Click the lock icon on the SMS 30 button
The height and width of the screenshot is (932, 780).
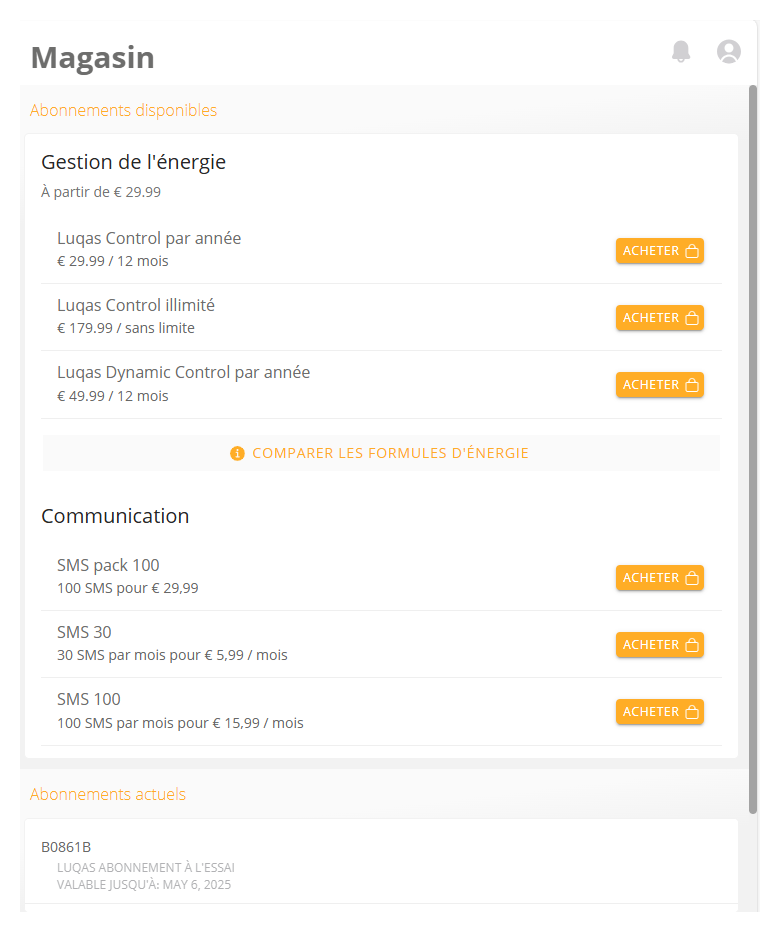coord(691,645)
